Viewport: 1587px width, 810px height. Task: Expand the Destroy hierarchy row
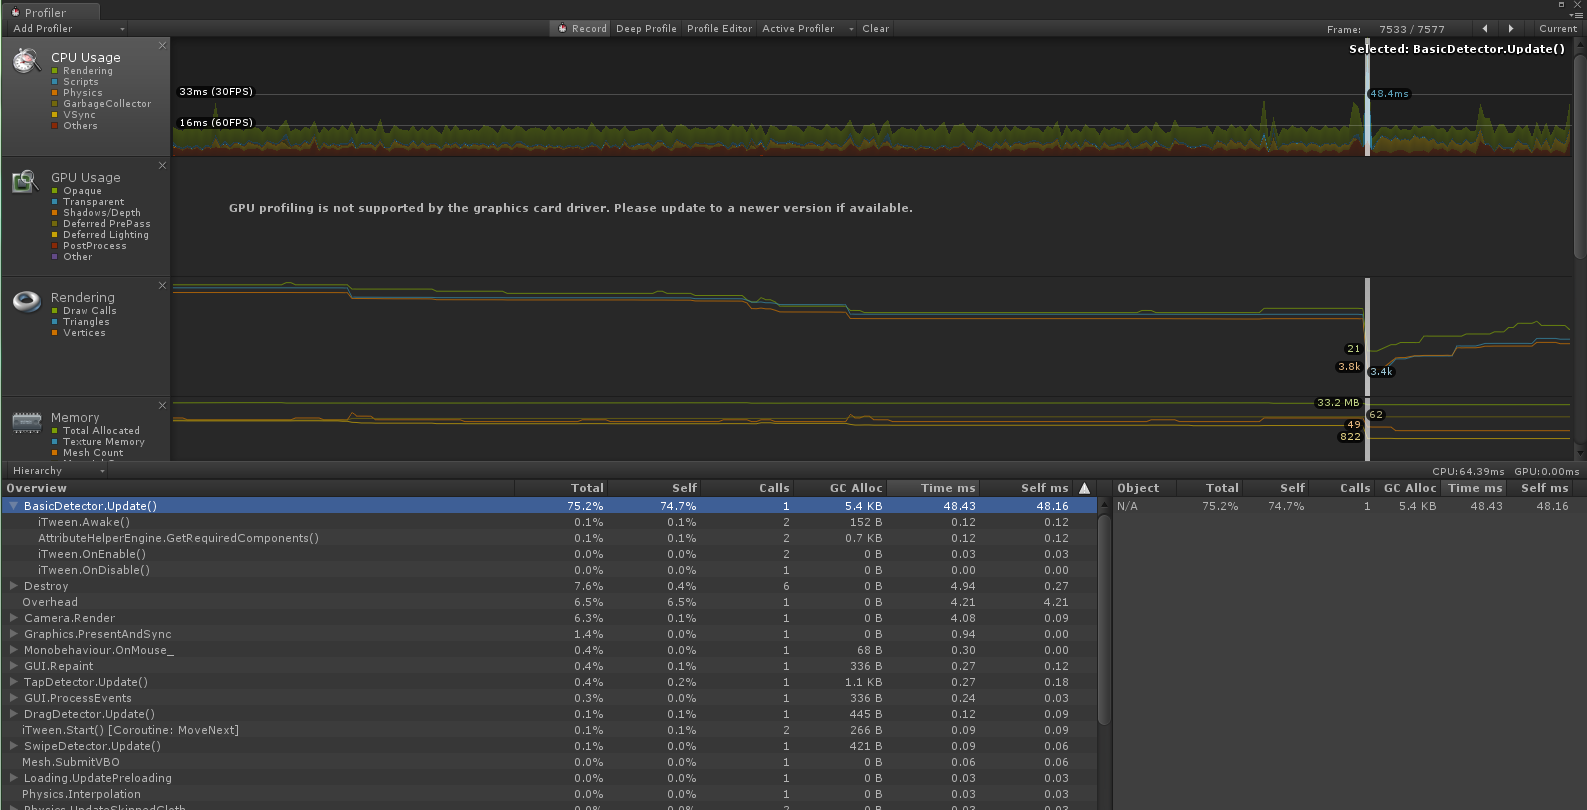click(x=14, y=586)
